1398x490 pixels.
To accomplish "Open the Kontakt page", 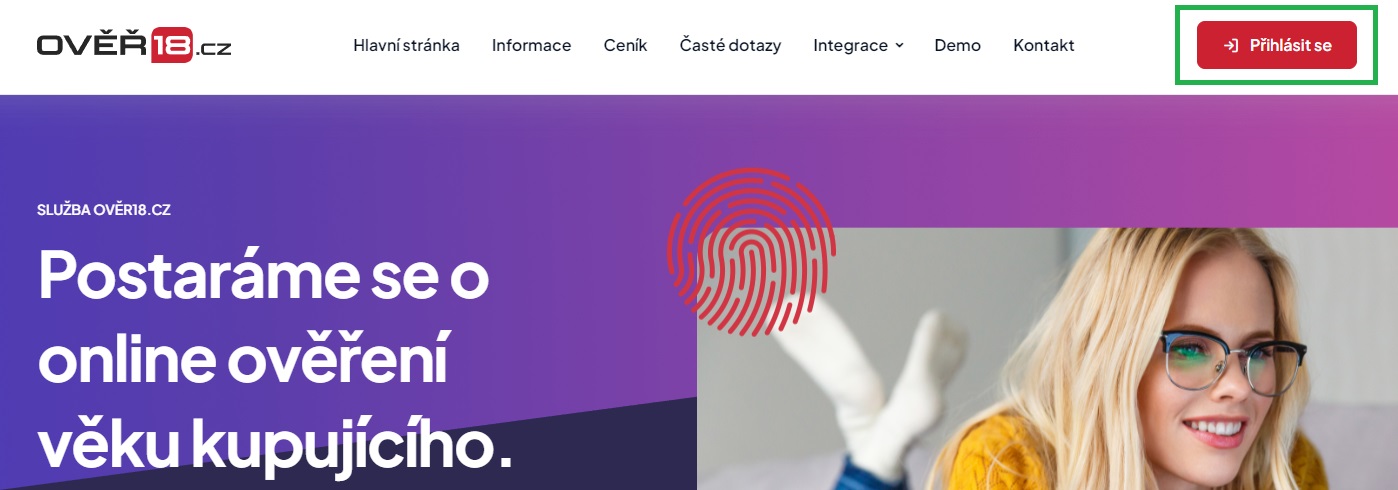I will 1043,45.
